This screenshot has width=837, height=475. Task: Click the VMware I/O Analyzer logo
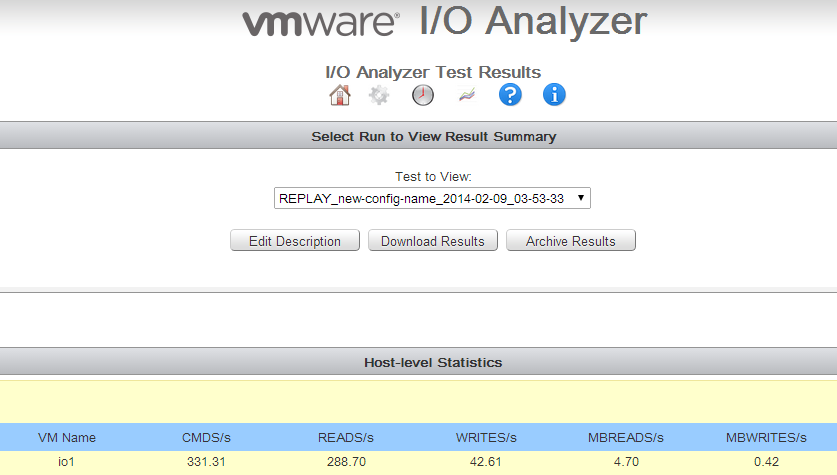tap(445, 21)
